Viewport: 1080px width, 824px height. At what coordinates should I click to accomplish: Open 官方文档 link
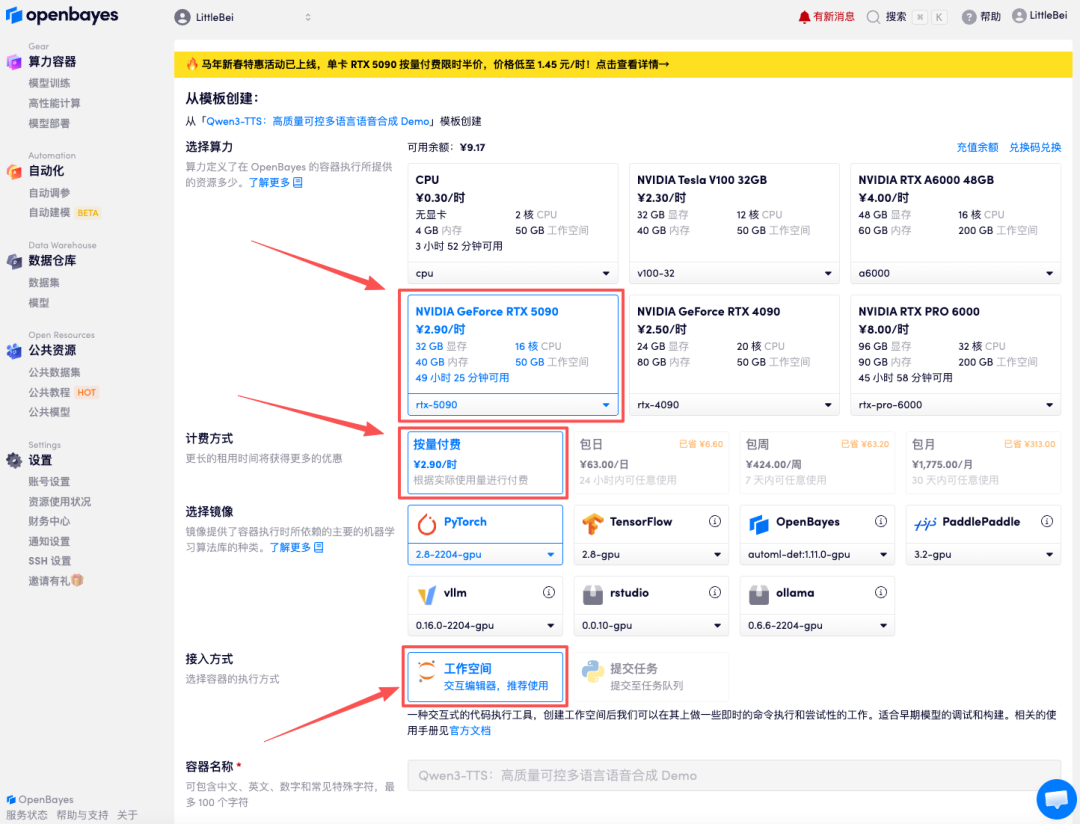(x=470, y=730)
